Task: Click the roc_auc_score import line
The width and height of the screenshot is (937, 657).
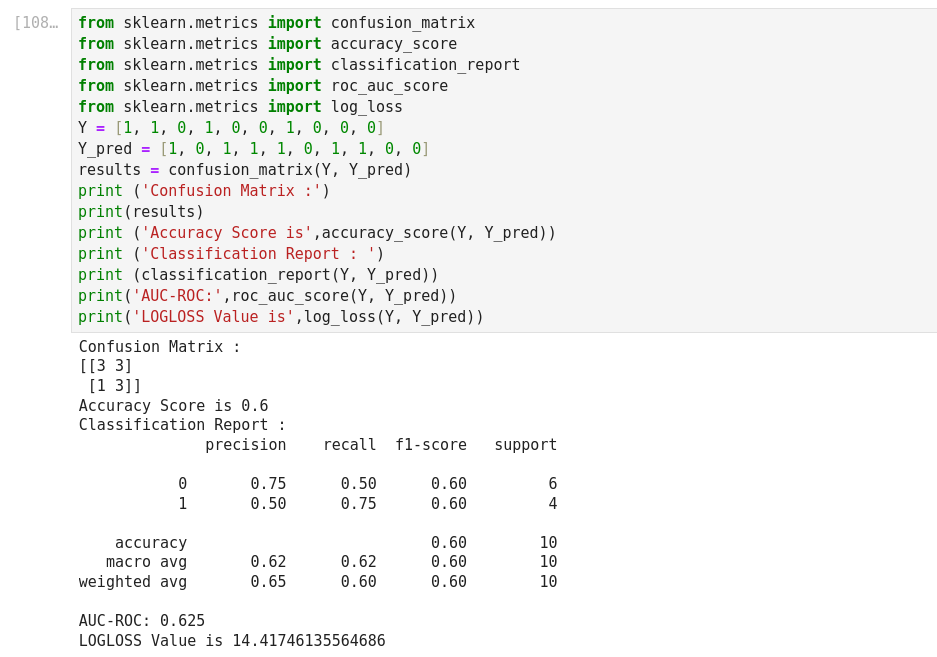Action: click(263, 86)
